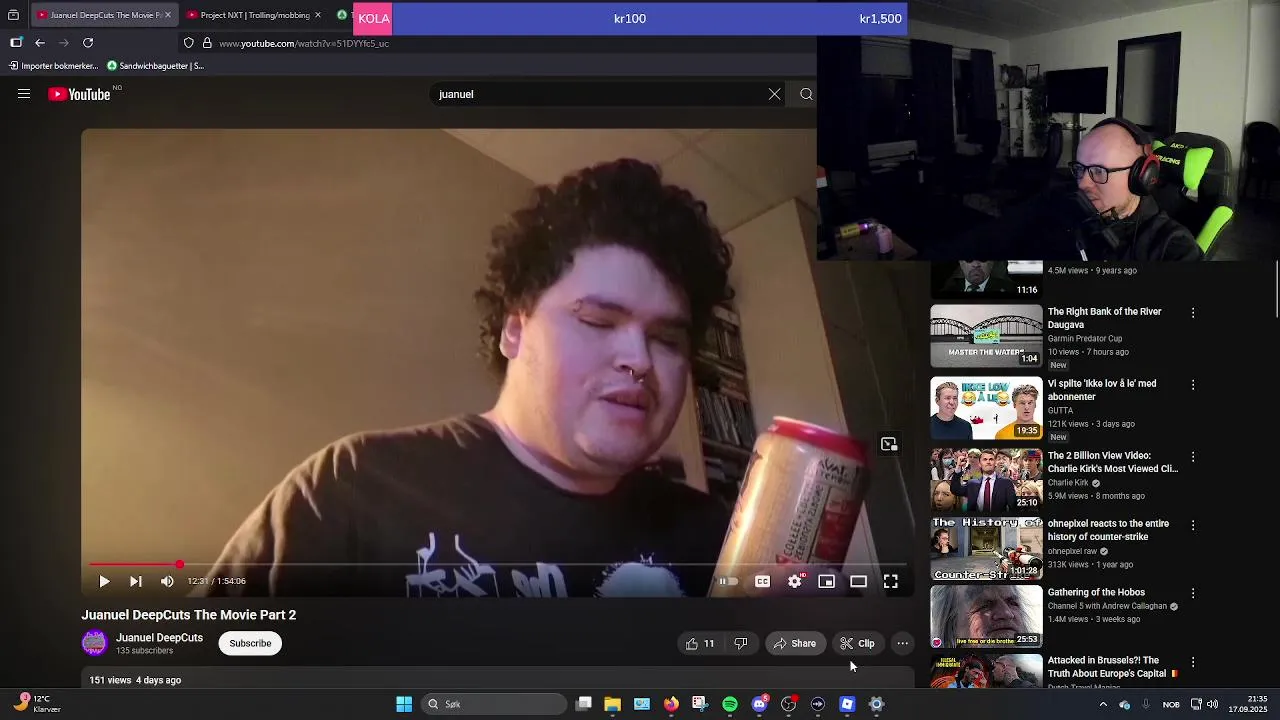Close the Juanuel DeepCuts browser tab

168,15
